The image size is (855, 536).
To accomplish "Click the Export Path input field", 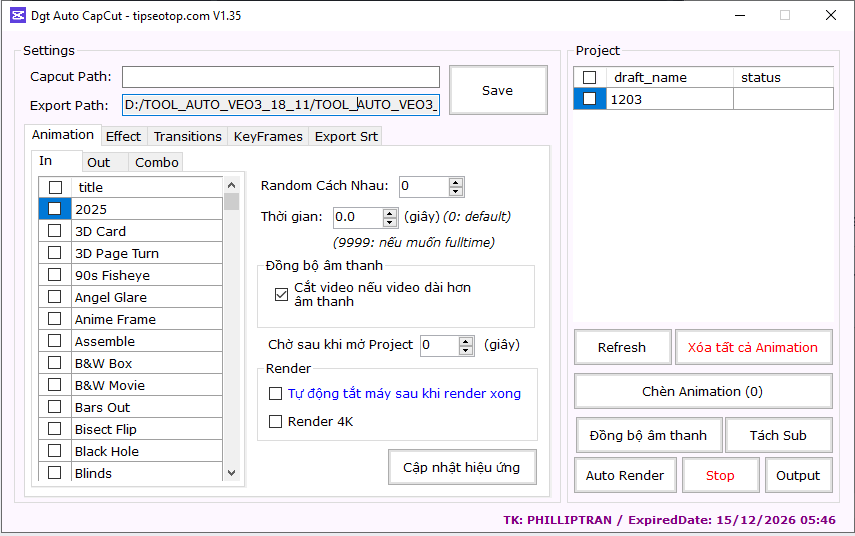I will [281, 105].
